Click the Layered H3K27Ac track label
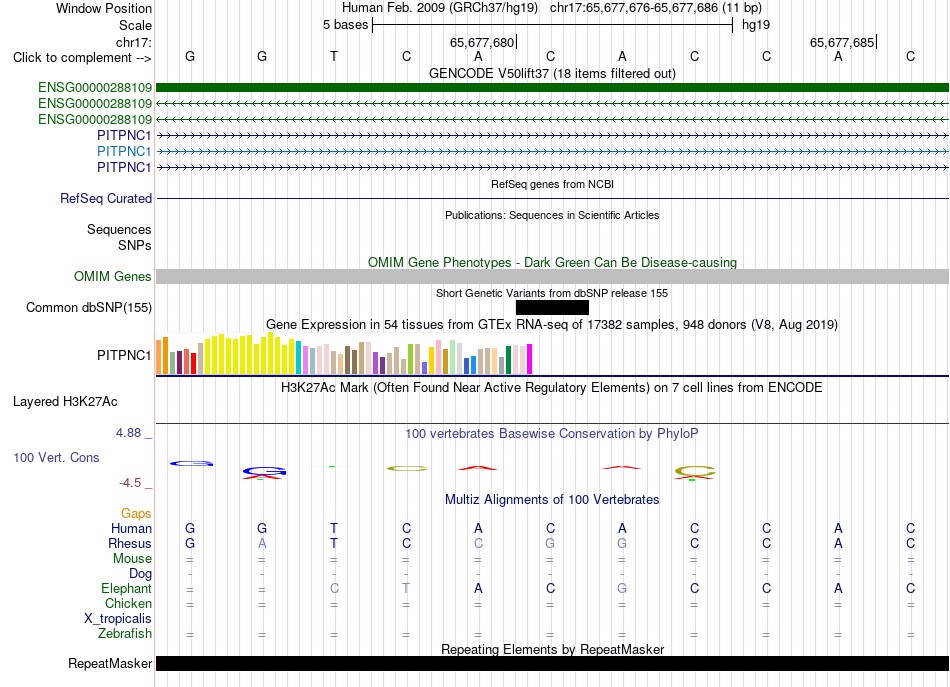This screenshot has width=950, height=687. [65, 402]
